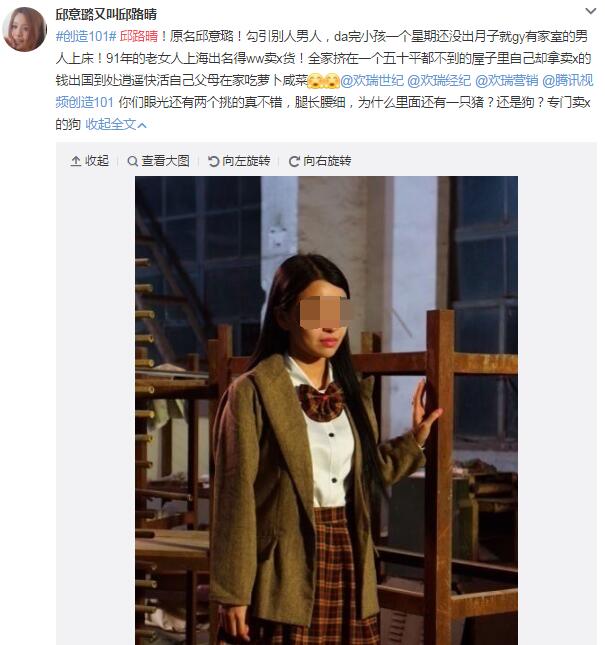The image size is (605, 645).
Task: Click the expanded photo in the post
Action: (326, 411)
